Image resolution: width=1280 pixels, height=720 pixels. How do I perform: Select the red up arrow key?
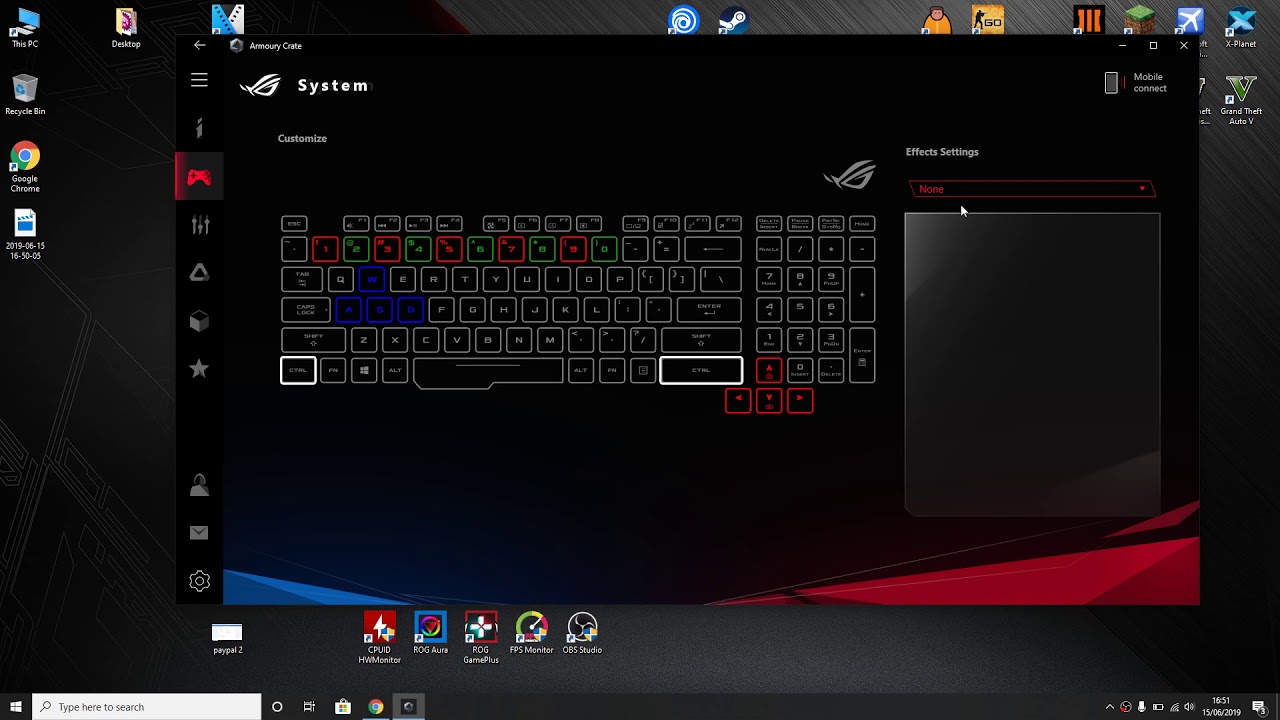coord(769,371)
